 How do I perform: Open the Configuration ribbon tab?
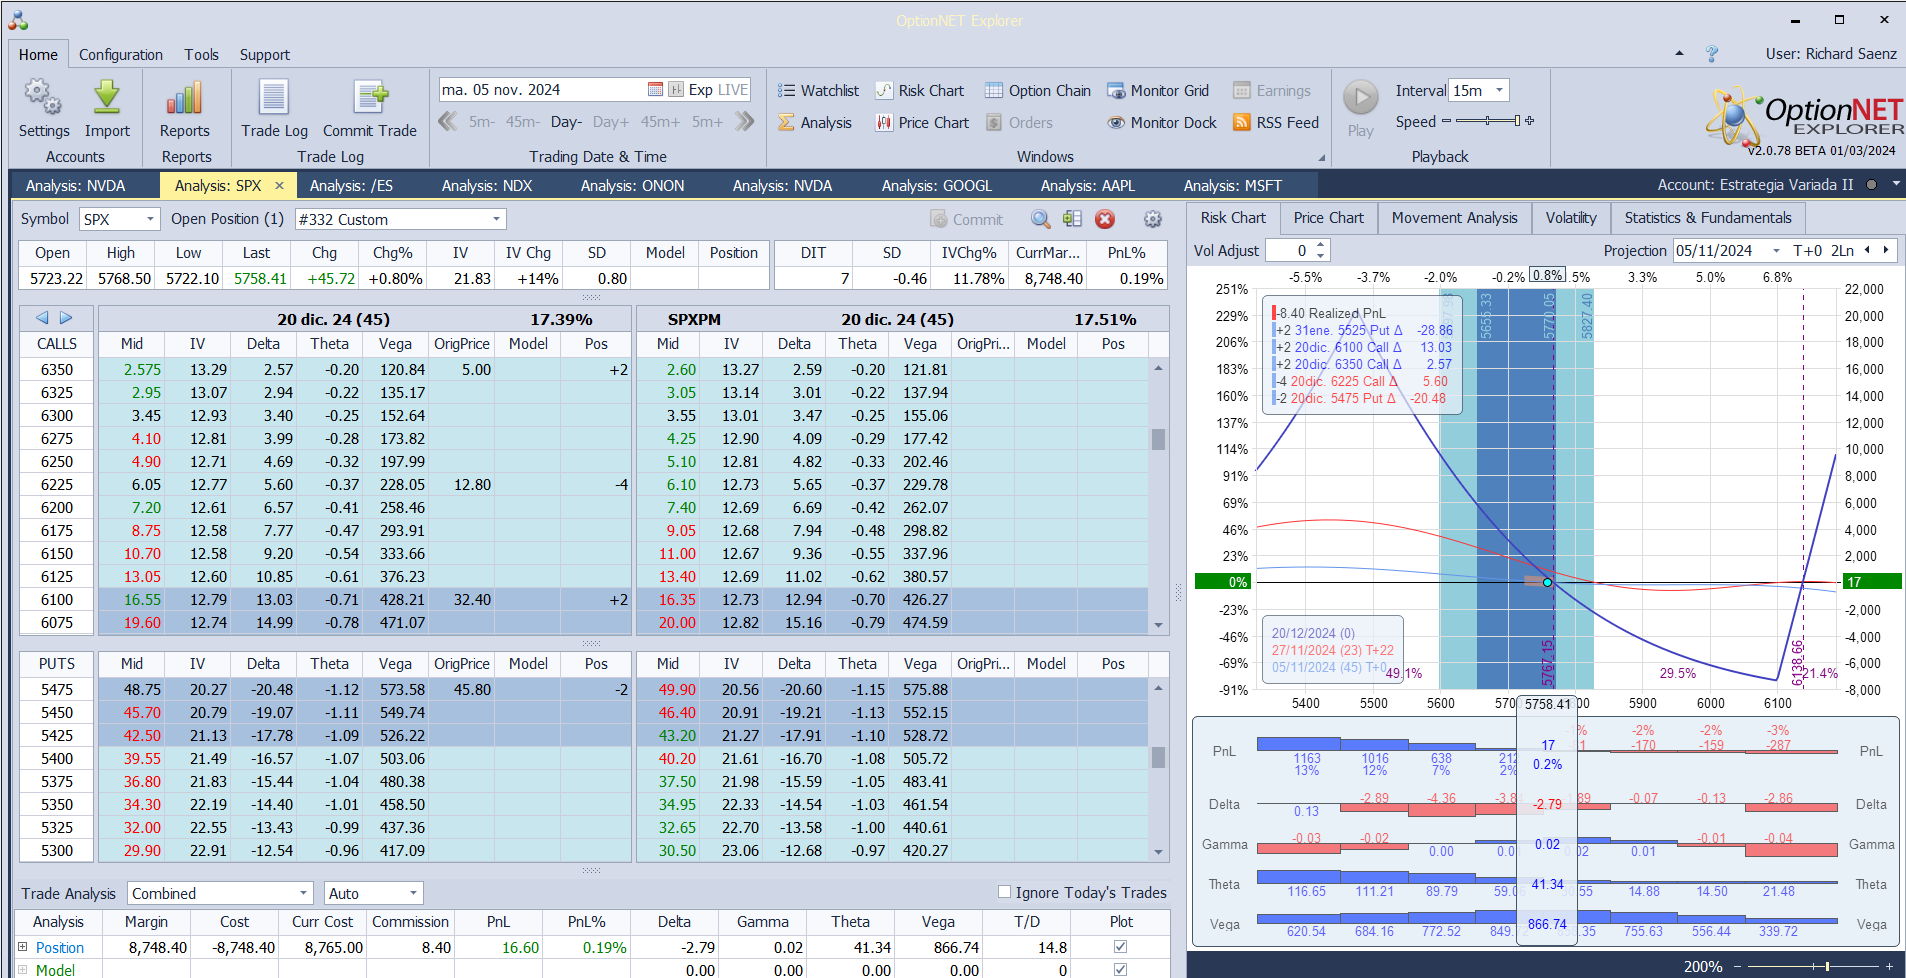(121, 55)
